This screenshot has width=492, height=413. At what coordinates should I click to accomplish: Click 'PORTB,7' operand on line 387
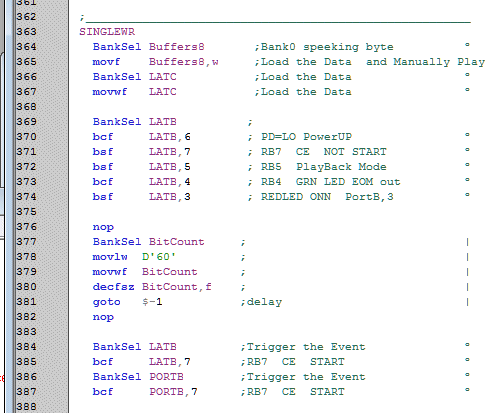(173, 392)
